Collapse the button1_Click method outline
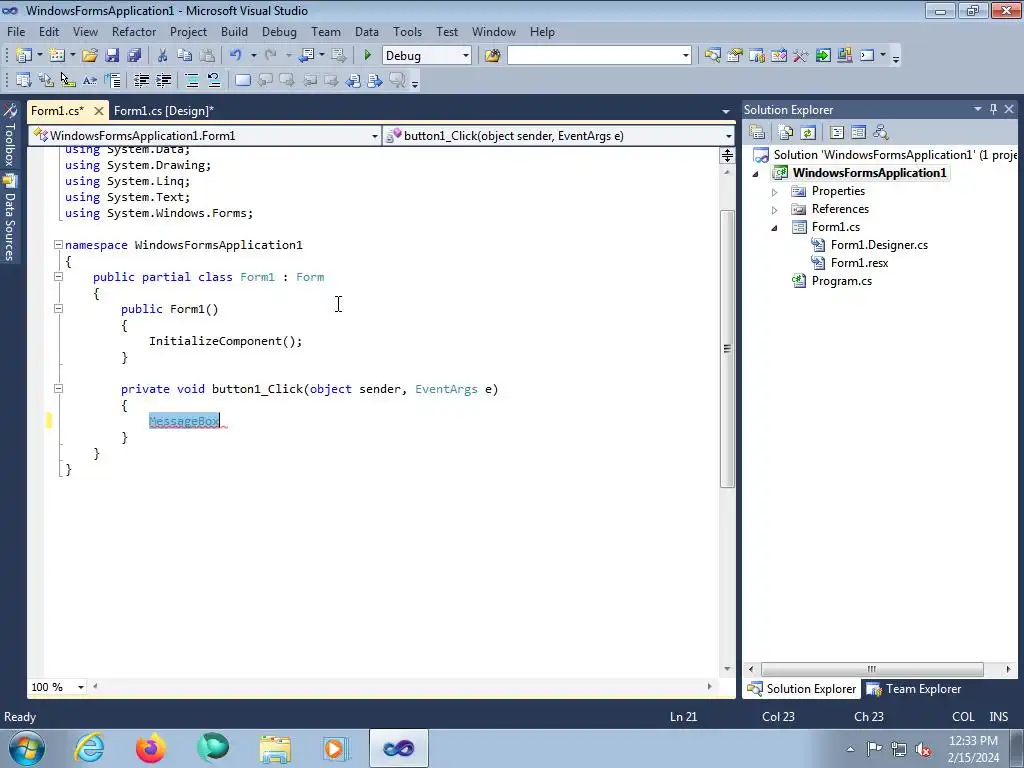 (x=58, y=389)
